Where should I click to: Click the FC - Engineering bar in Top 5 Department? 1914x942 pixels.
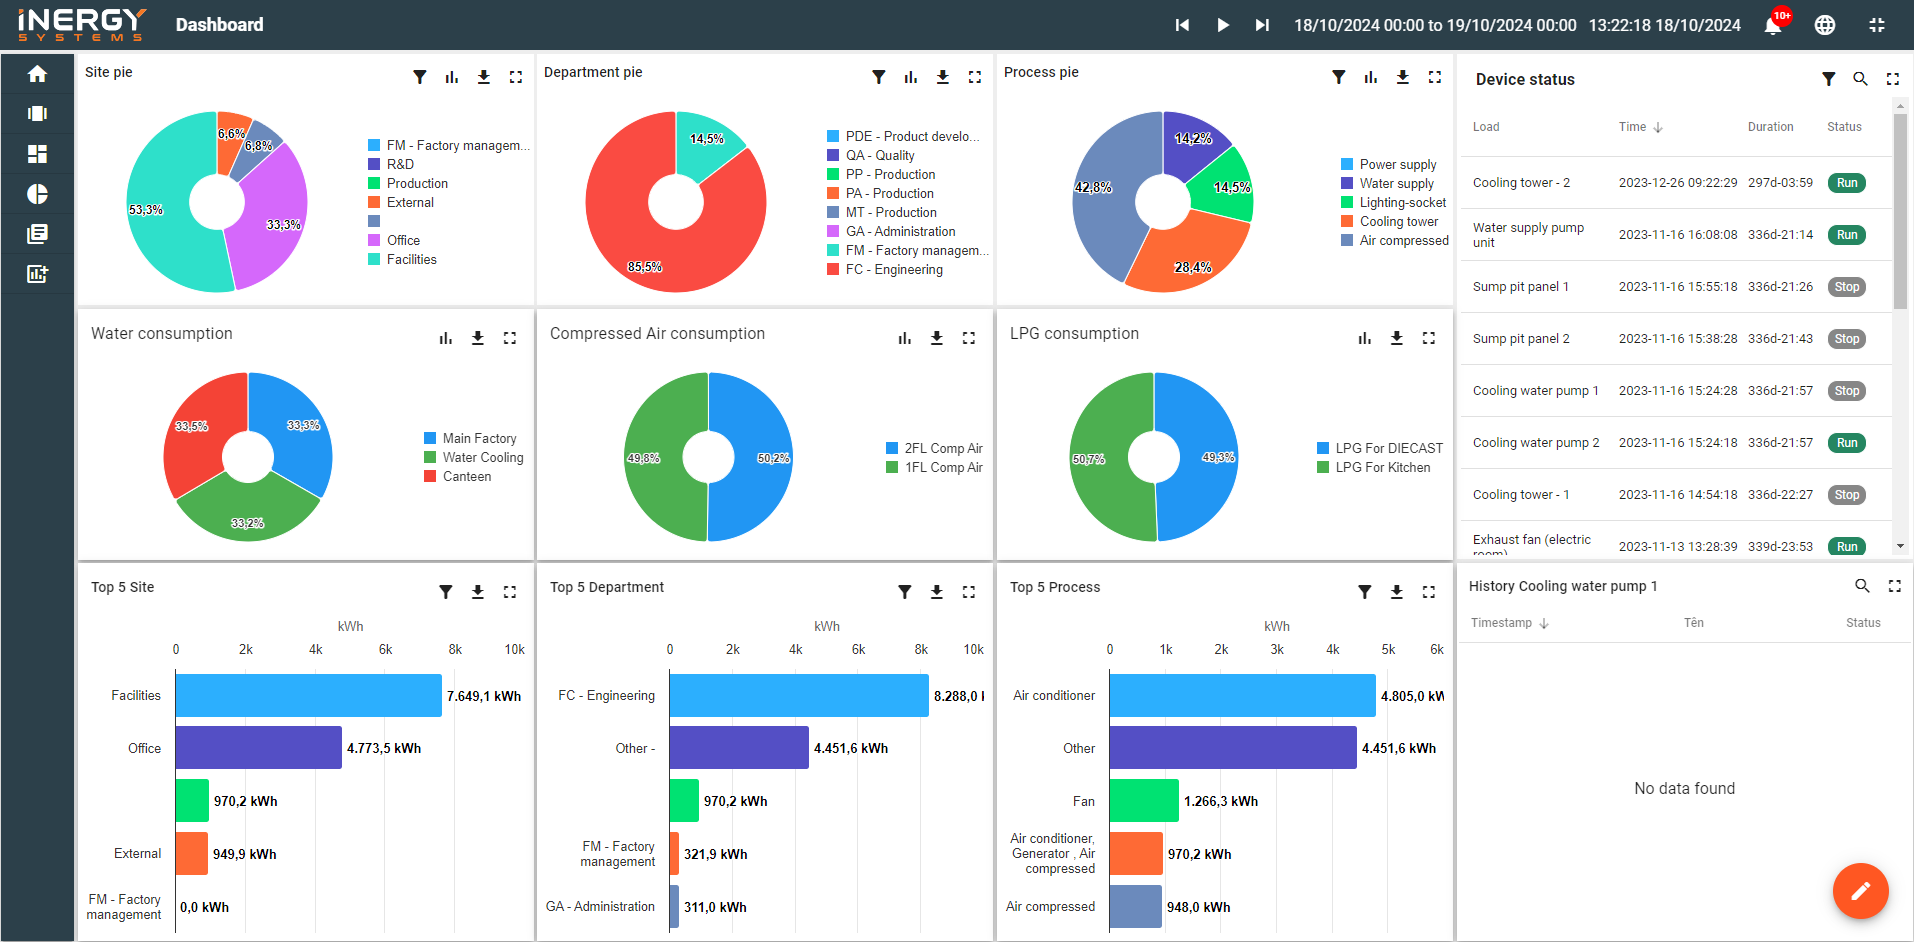(x=799, y=695)
